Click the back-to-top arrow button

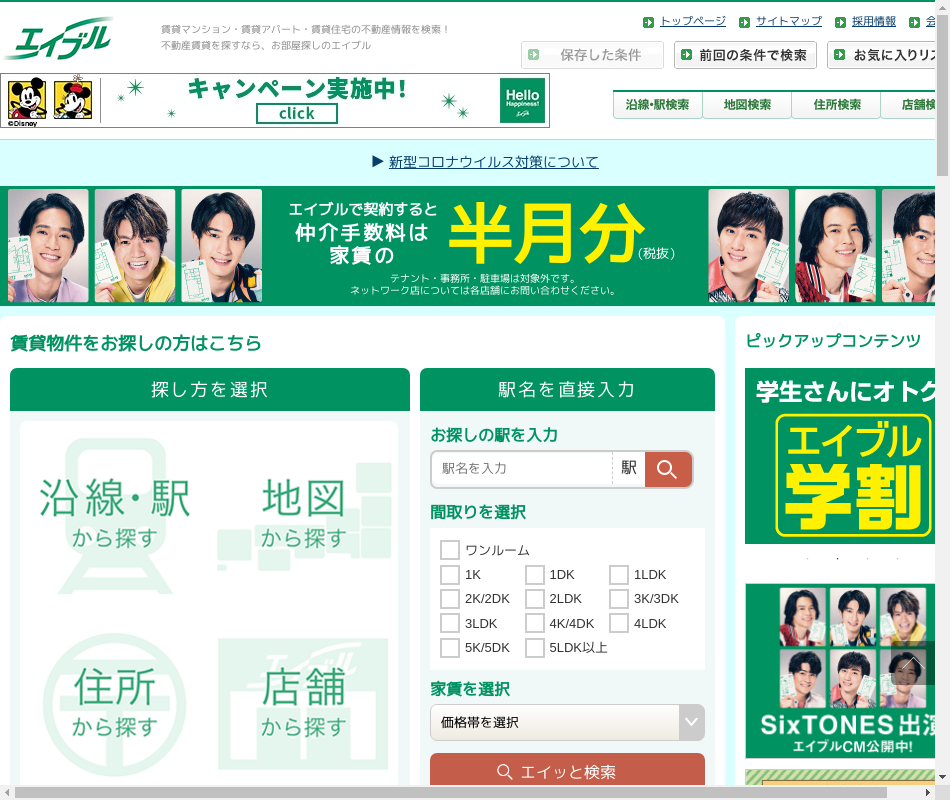912,663
